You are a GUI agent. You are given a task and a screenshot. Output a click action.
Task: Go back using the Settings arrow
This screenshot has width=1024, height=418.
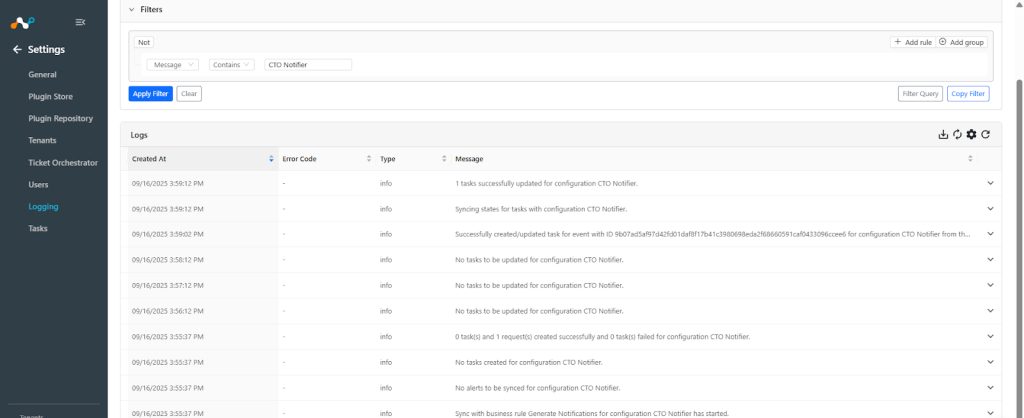pos(17,50)
